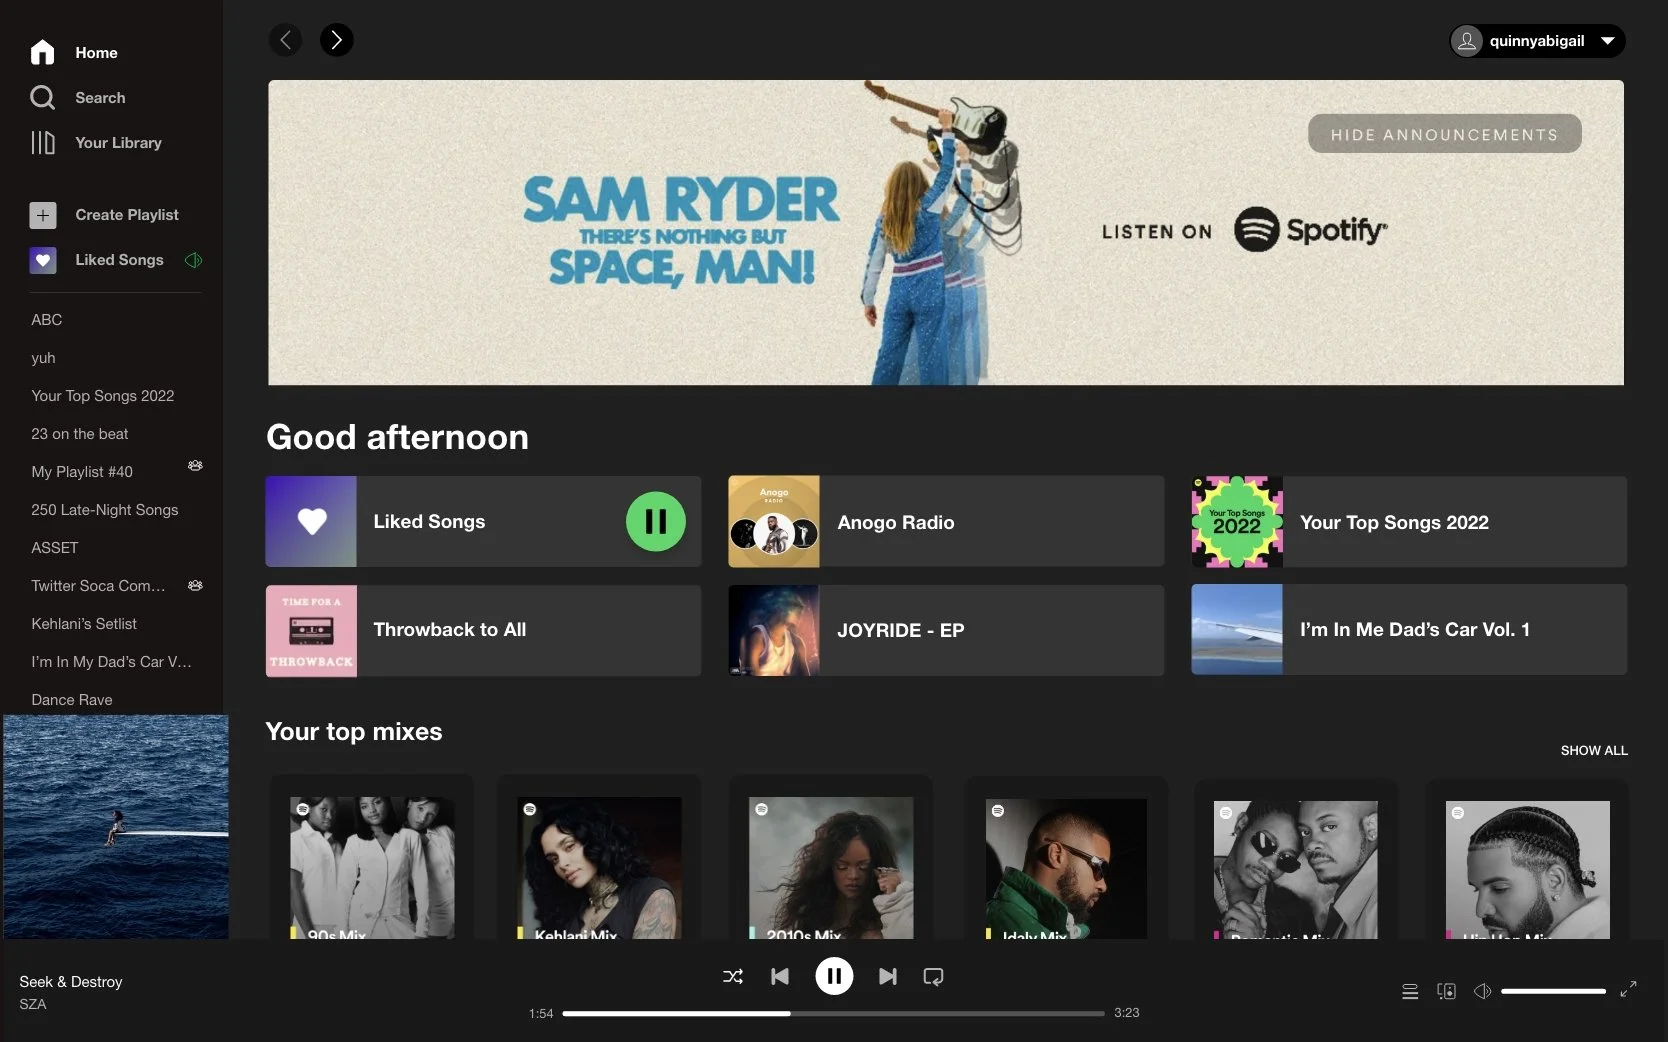This screenshot has width=1668, height=1042.
Task: Open the Dance Rave playlist
Action: click(71, 700)
